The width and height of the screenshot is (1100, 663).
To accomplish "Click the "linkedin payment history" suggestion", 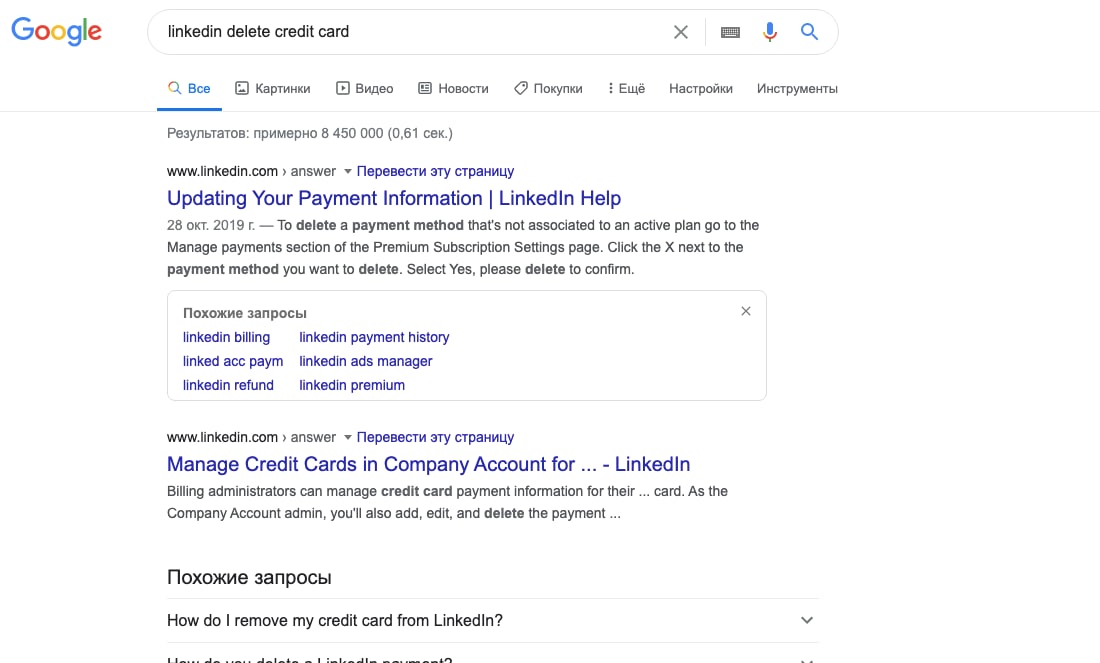I will (374, 337).
